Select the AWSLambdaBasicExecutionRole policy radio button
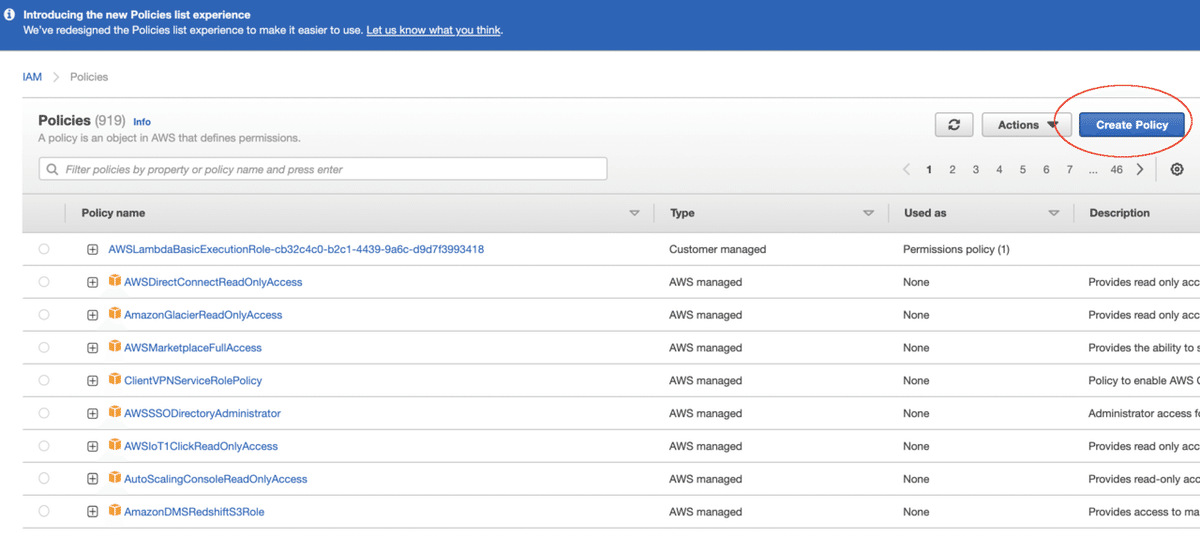 [44, 249]
